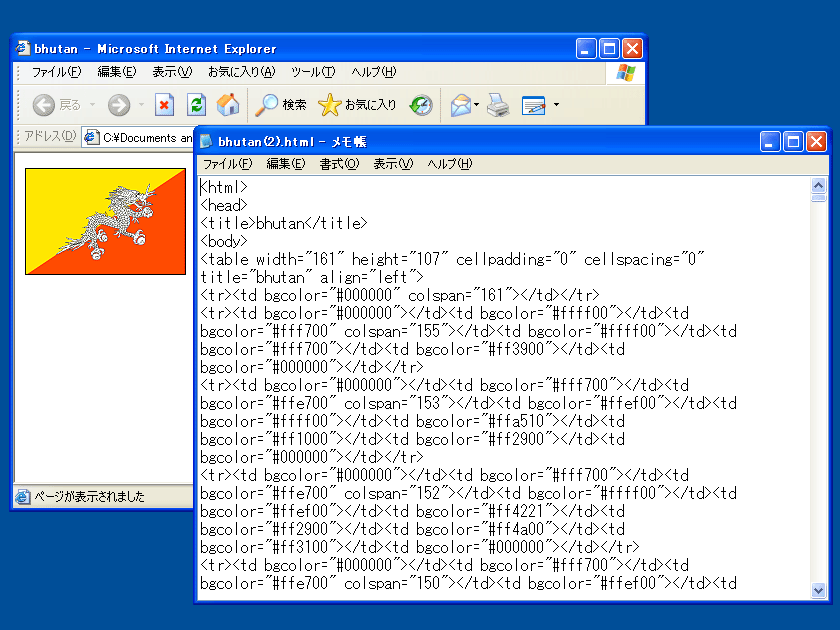Open Favorites (お気に入り) star button
The image size is (840, 630).
click(357, 105)
